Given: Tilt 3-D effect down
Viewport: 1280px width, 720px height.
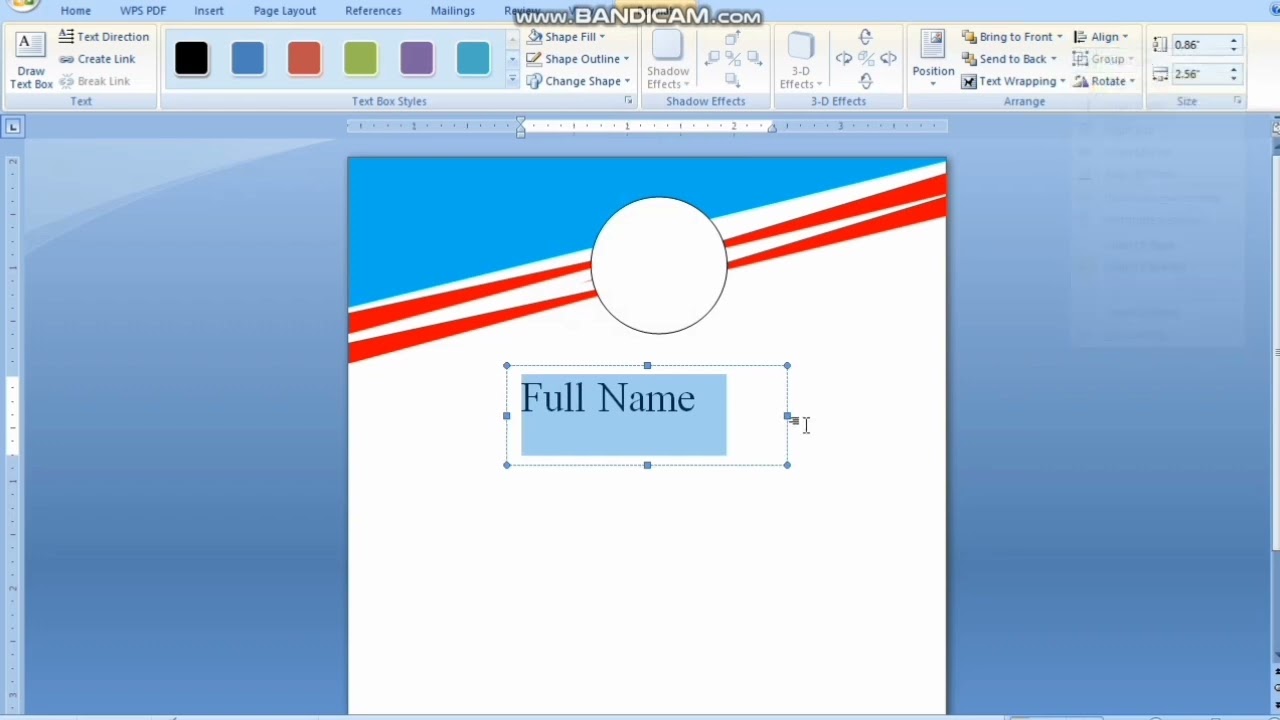Looking at the screenshot, I should tap(866, 80).
